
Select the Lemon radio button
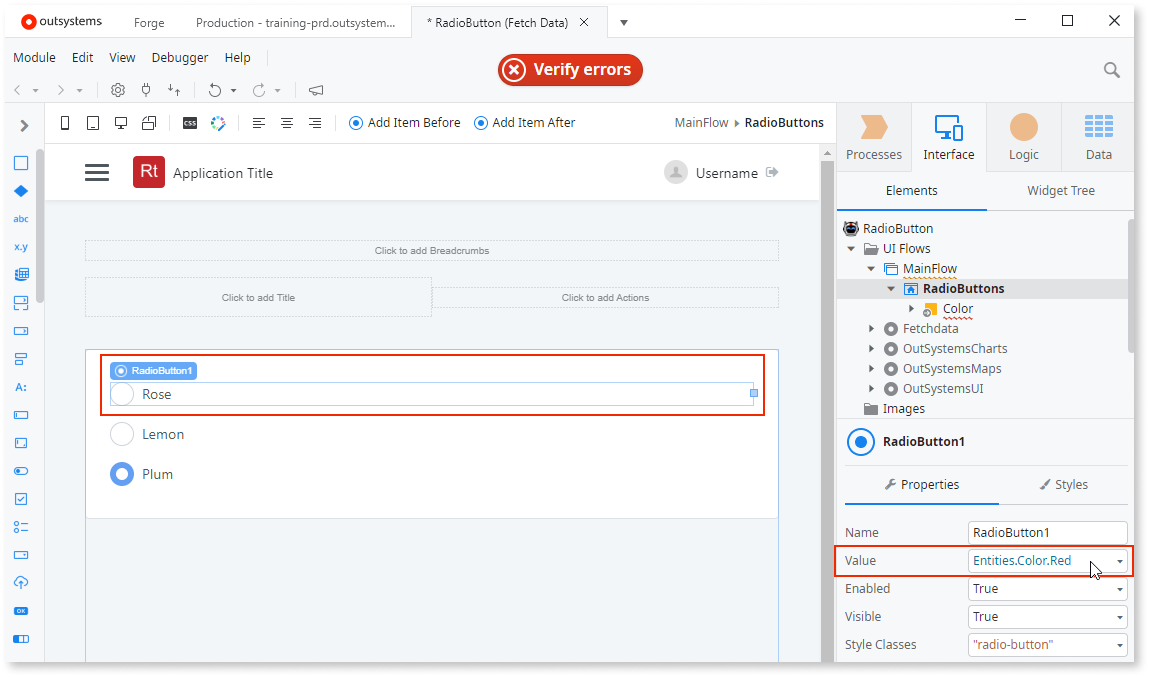click(x=121, y=434)
